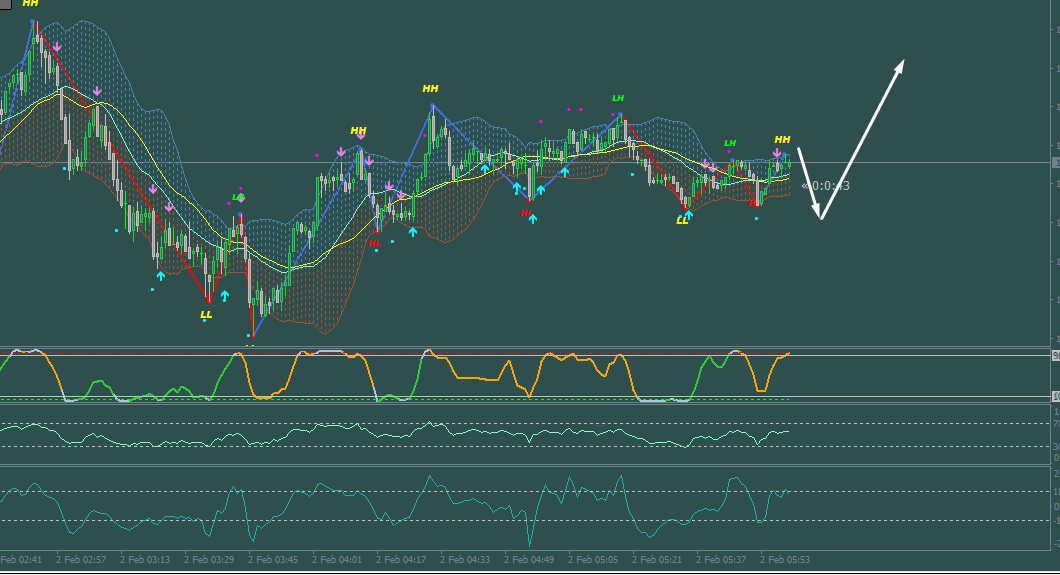Select the lowest candle wick near 03:45
The height and width of the screenshot is (575, 1060).
[252, 324]
